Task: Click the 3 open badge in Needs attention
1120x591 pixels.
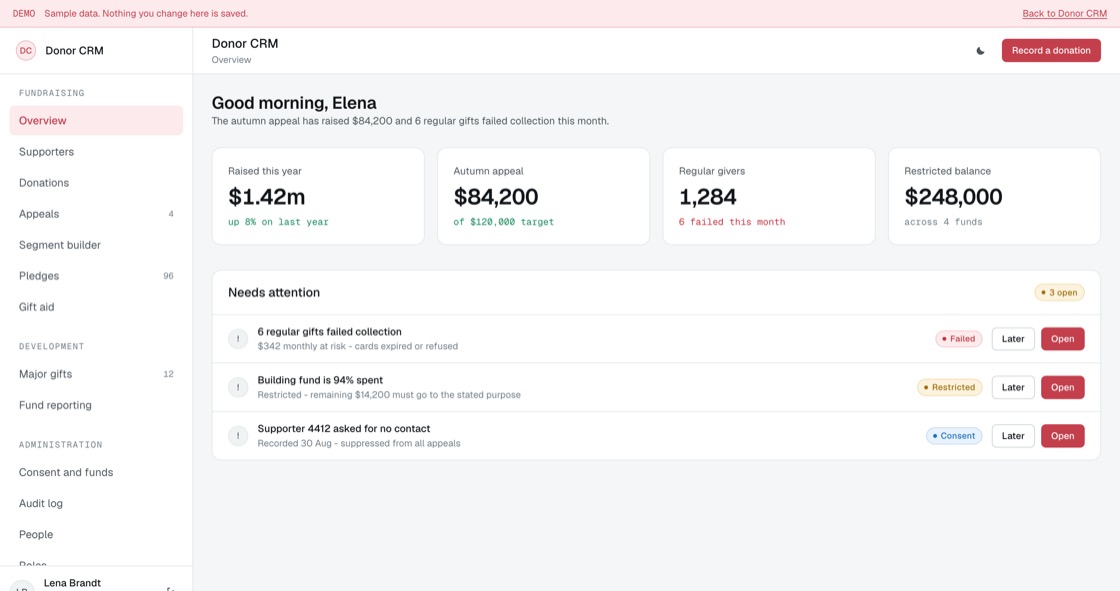Action: click(1059, 292)
